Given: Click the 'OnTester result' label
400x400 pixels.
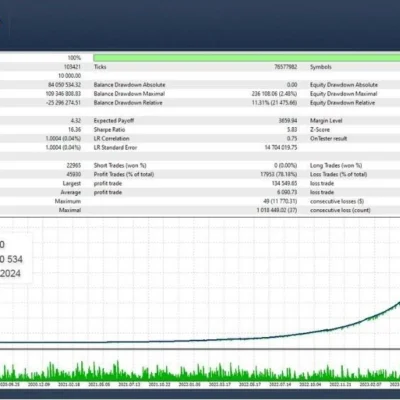Looking at the screenshot, I should click(328, 139).
